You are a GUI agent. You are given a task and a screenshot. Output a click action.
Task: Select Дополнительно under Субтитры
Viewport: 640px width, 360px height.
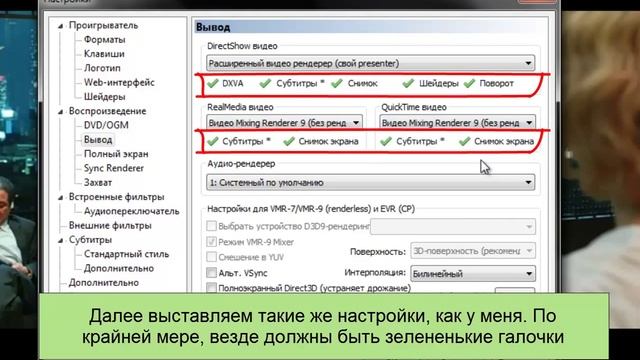[x=119, y=268]
